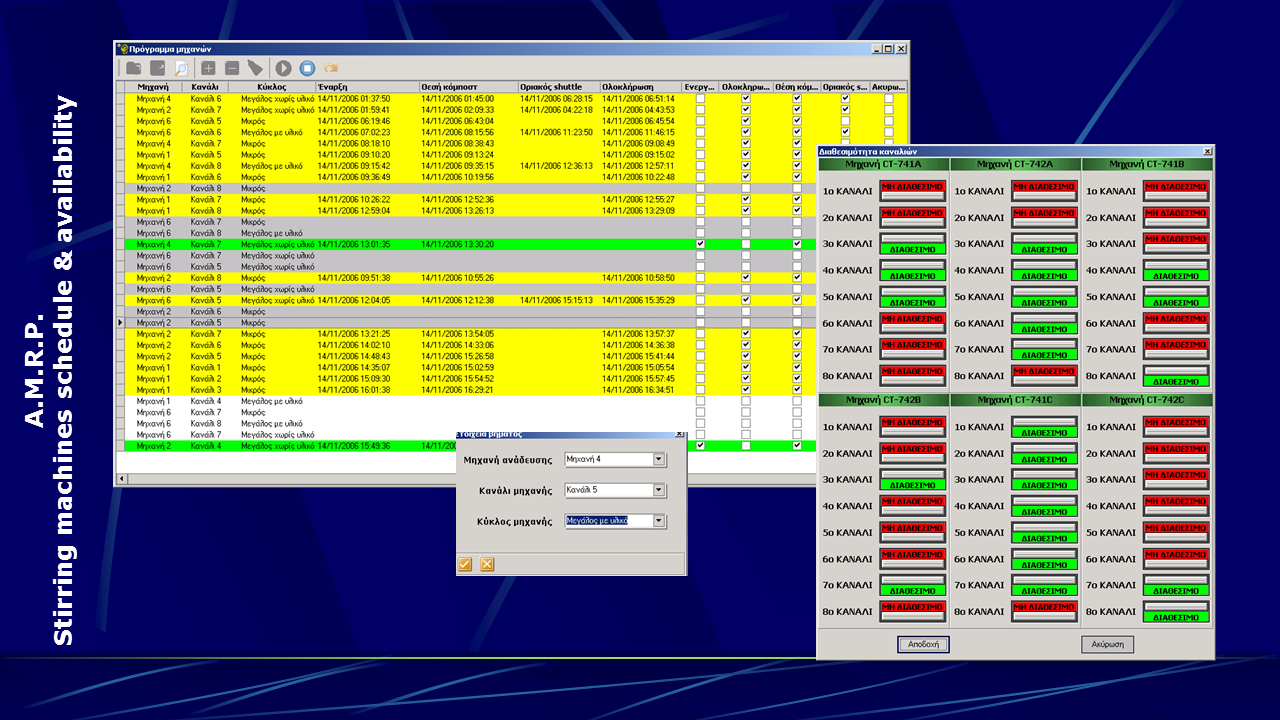The image size is (1280, 720).
Task: Confirm step dialog with orange checkmark icon
Action: tap(465, 564)
